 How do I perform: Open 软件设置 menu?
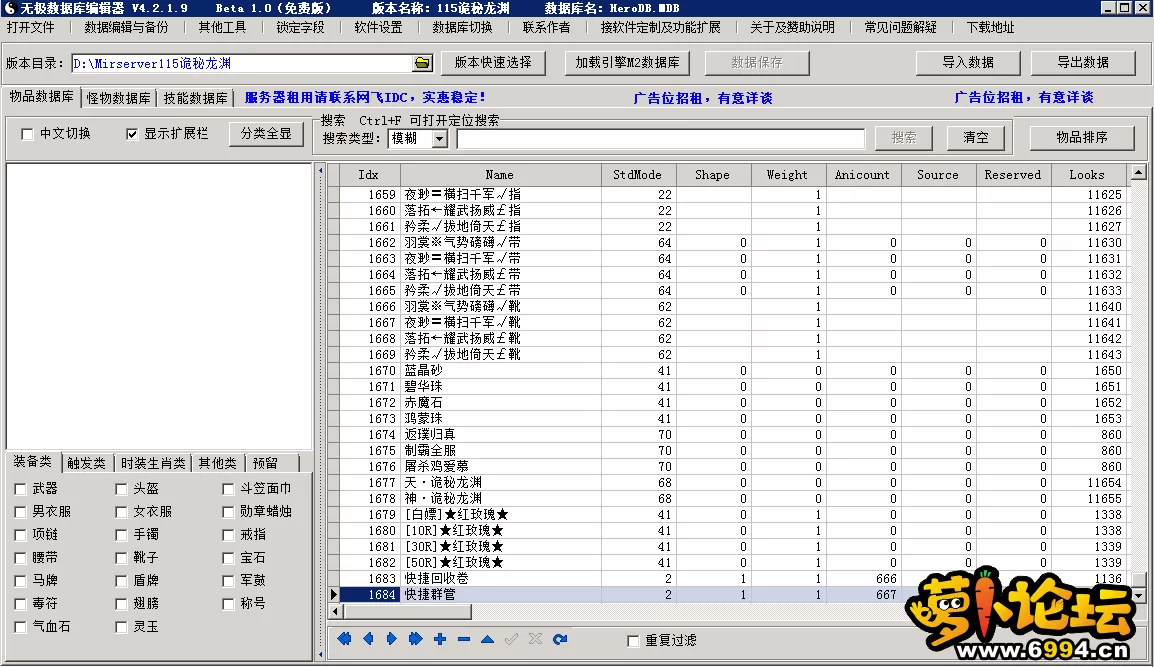(378, 27)
